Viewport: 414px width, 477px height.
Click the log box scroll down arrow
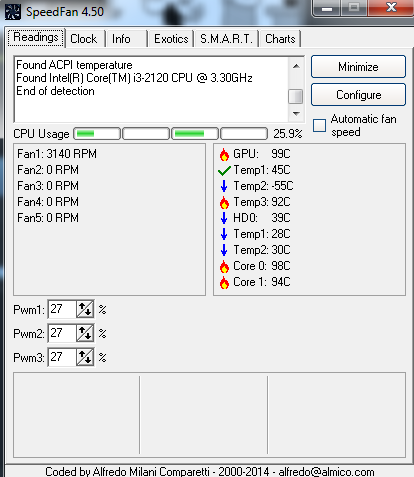pyautogui.click(x=296, y=114)
